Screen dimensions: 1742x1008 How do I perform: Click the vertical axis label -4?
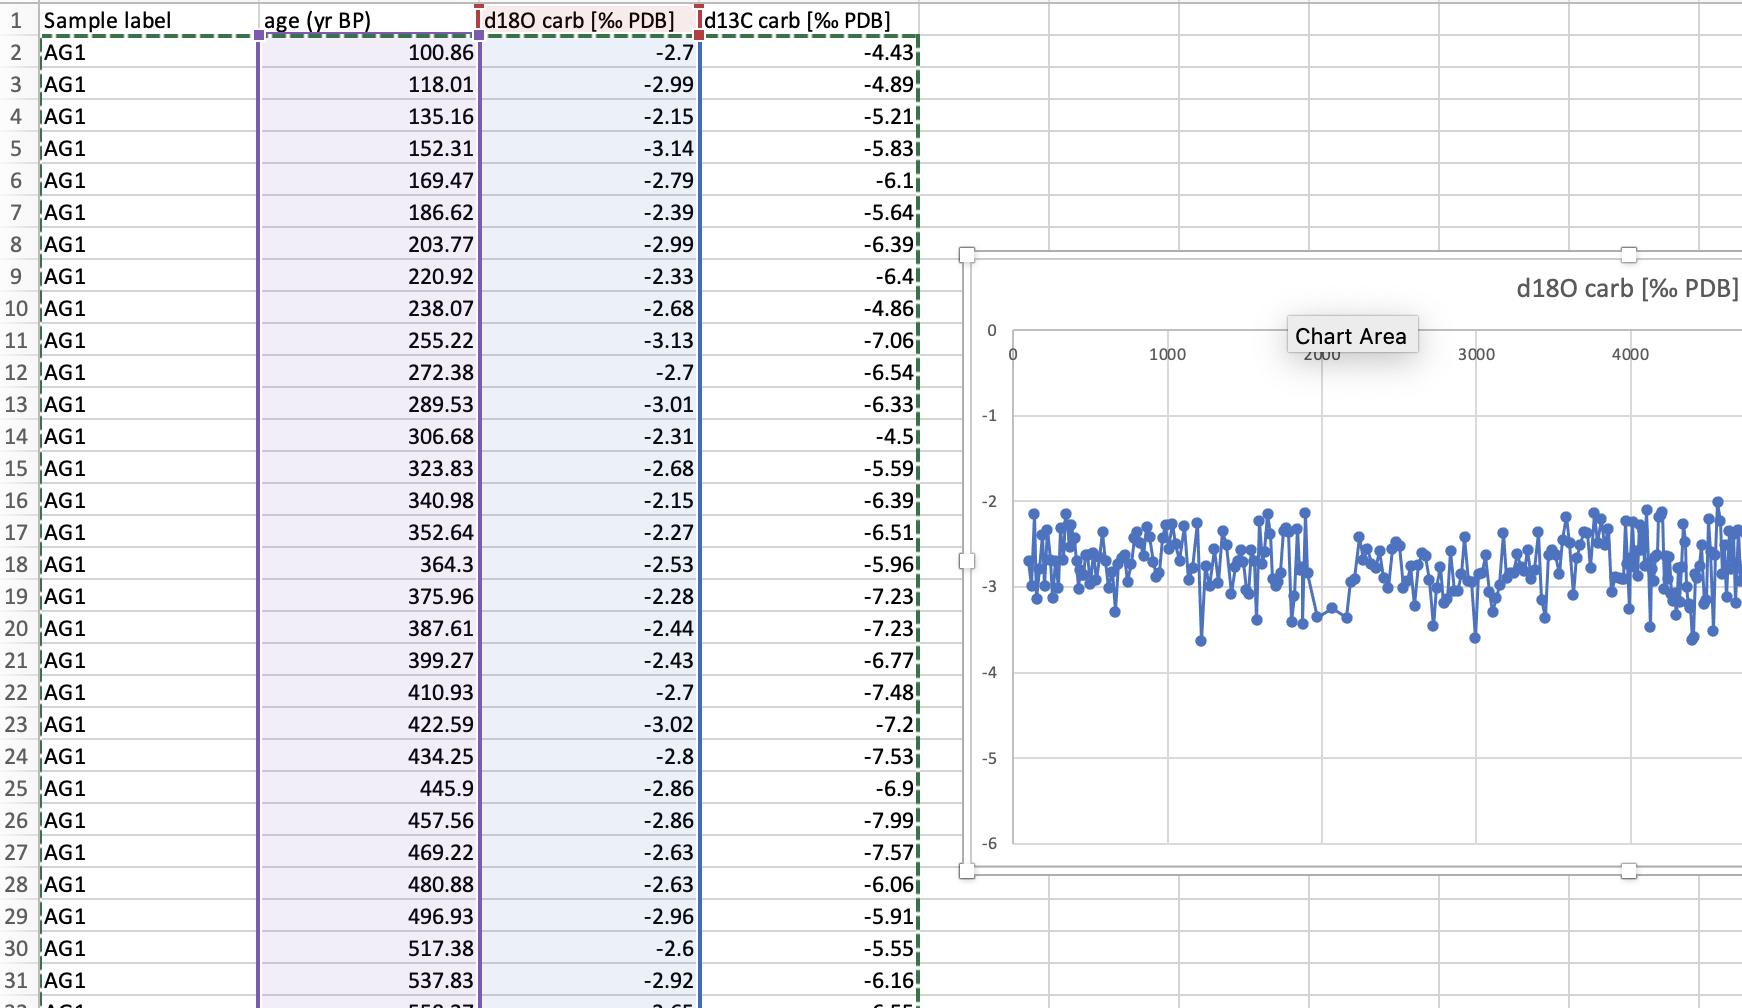[989, 672]
